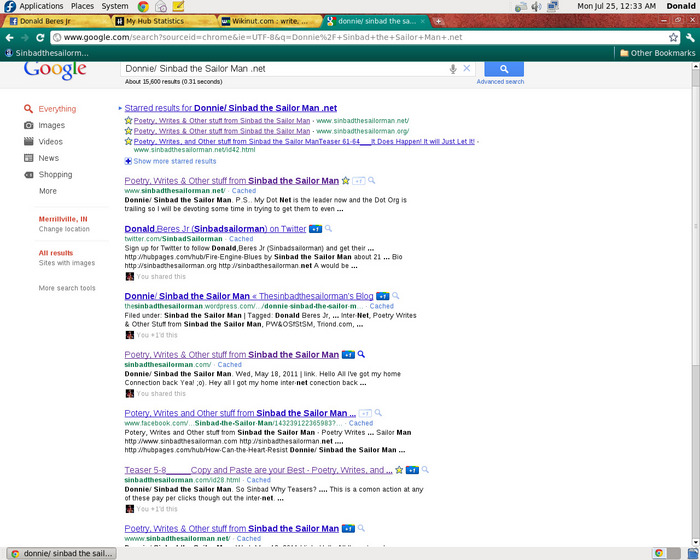This screenshot has height=560, width=700.
Task: Reload the page with the refresh icon
Action: 40,38
